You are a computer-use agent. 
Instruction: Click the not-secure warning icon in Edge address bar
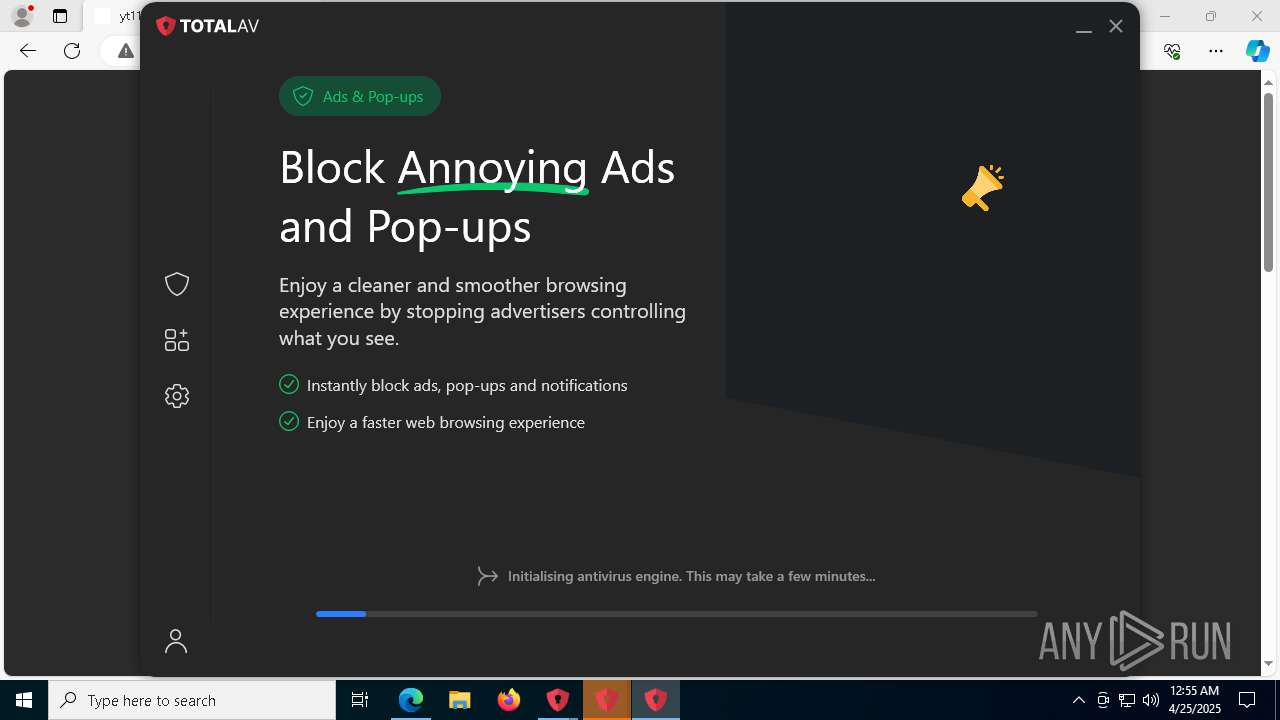point(125,51)
